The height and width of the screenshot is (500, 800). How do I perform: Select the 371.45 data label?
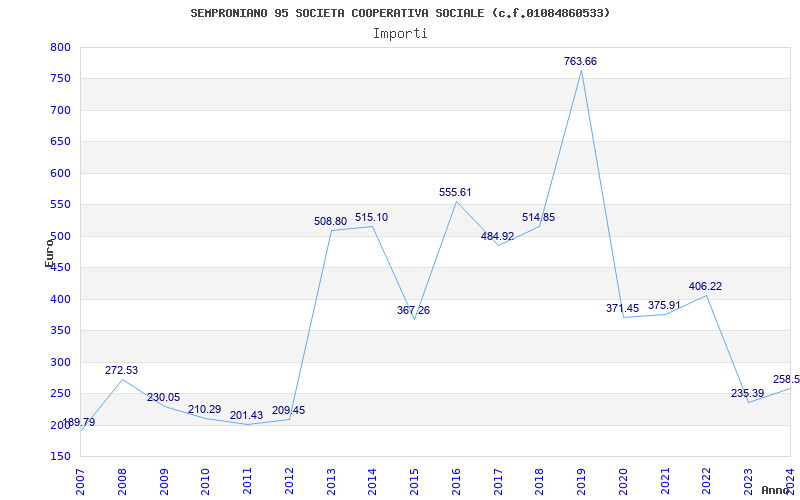coord(622,308)
